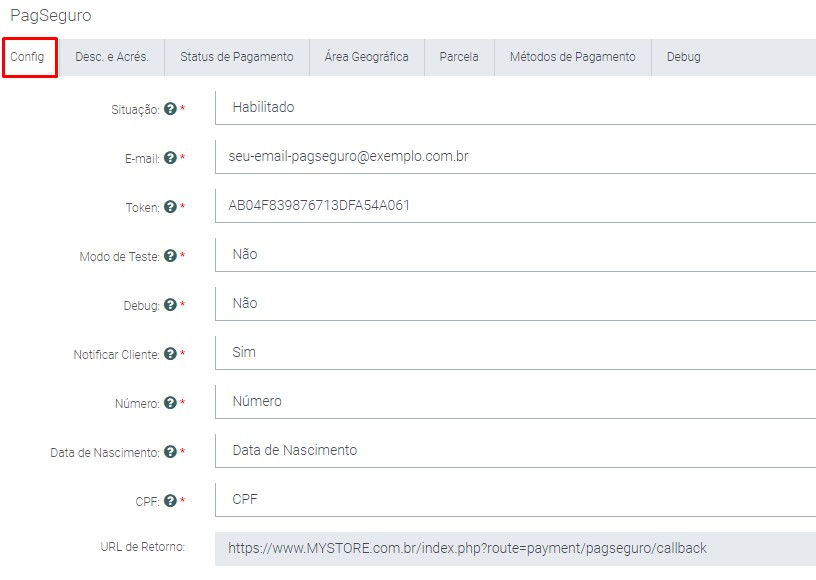Select the Área Geográfica tab
The height and width of the screenshot is (580, 816).
tap(366, 57)
